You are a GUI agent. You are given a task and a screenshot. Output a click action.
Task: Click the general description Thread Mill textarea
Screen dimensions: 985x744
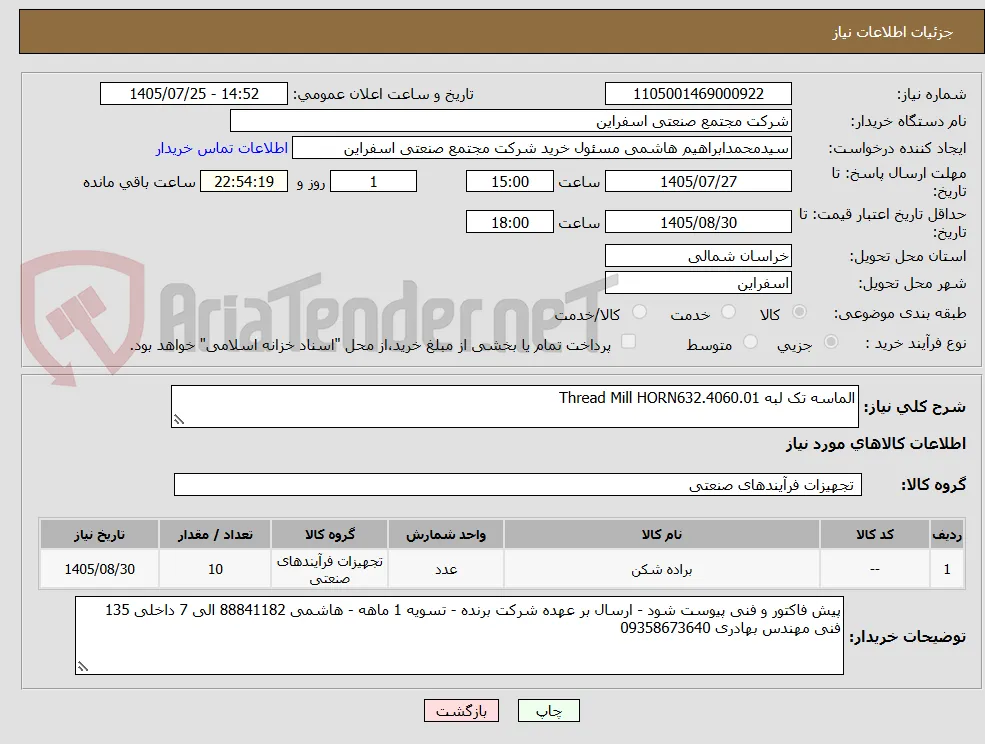coord(514,407)
